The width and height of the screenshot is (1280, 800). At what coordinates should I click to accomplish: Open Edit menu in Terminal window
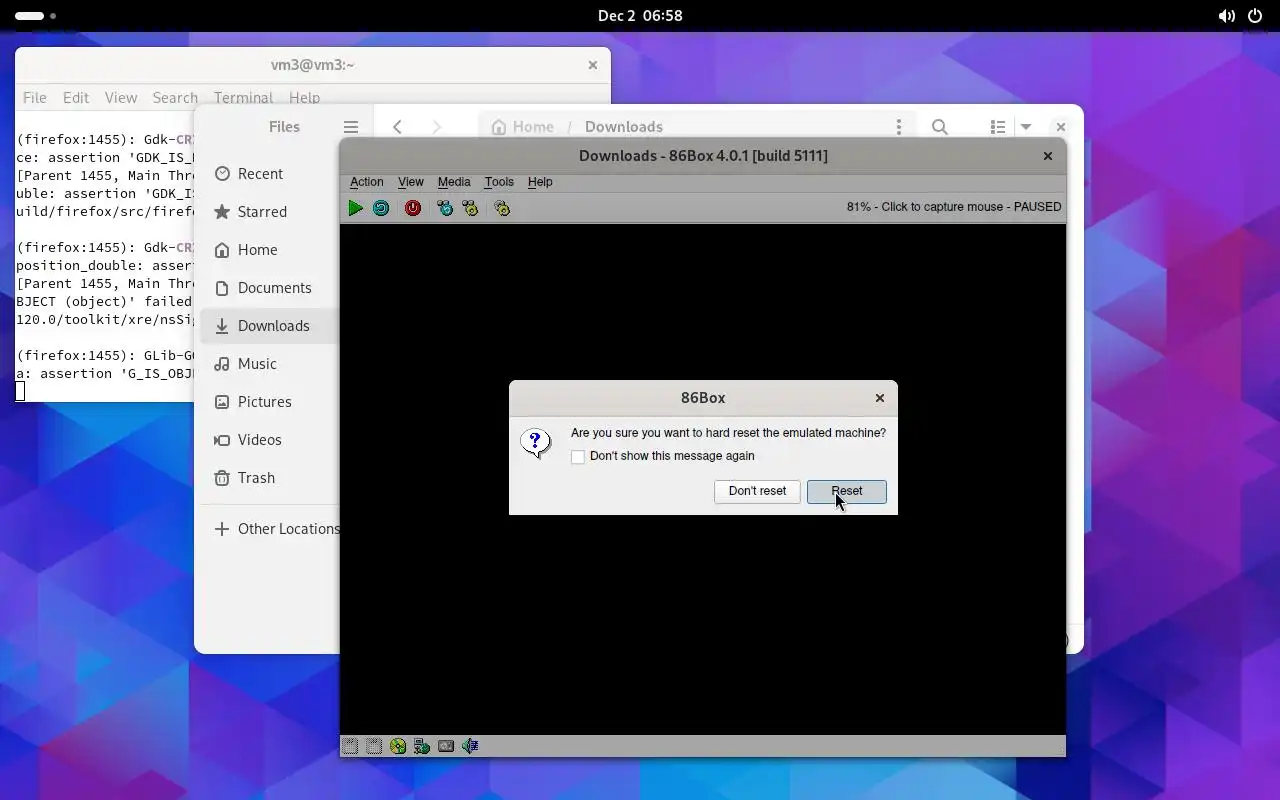pos(76,98)
